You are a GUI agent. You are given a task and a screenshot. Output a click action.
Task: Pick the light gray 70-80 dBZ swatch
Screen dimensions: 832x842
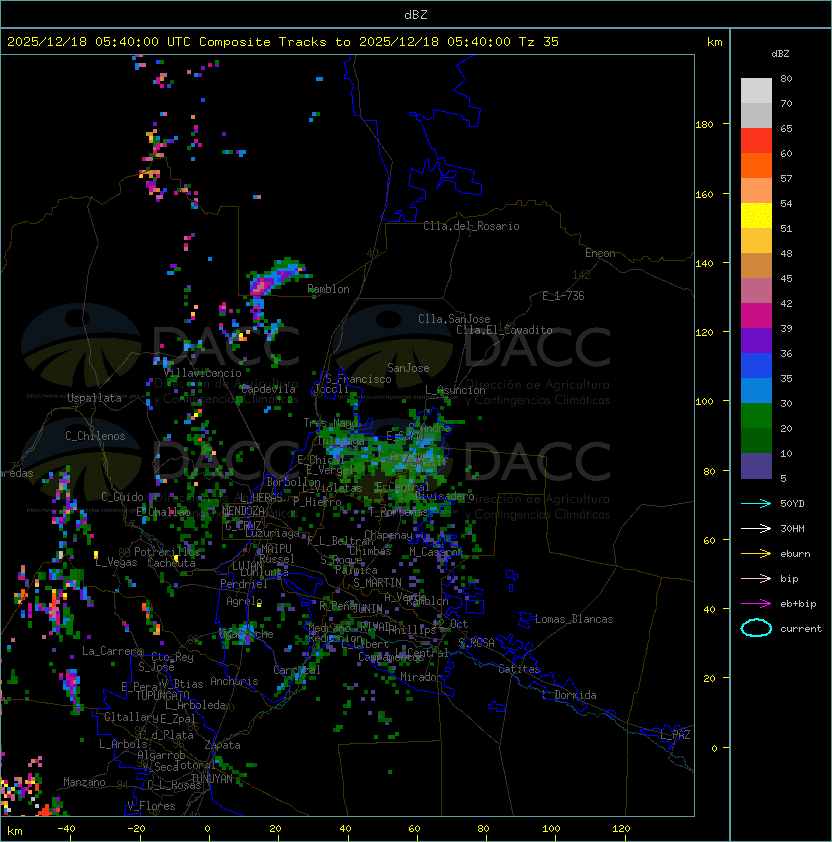(x=756, y=91)
